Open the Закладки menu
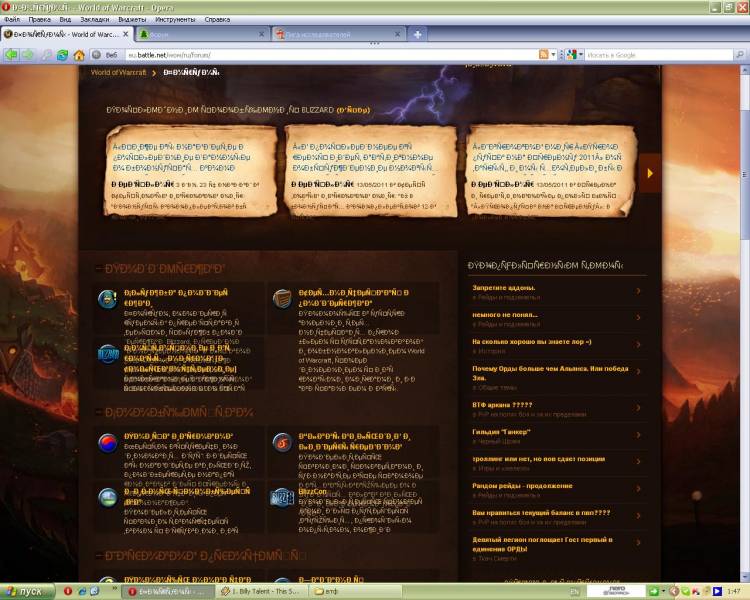This screenshot has height=600, width=750. tap(95, 20)
